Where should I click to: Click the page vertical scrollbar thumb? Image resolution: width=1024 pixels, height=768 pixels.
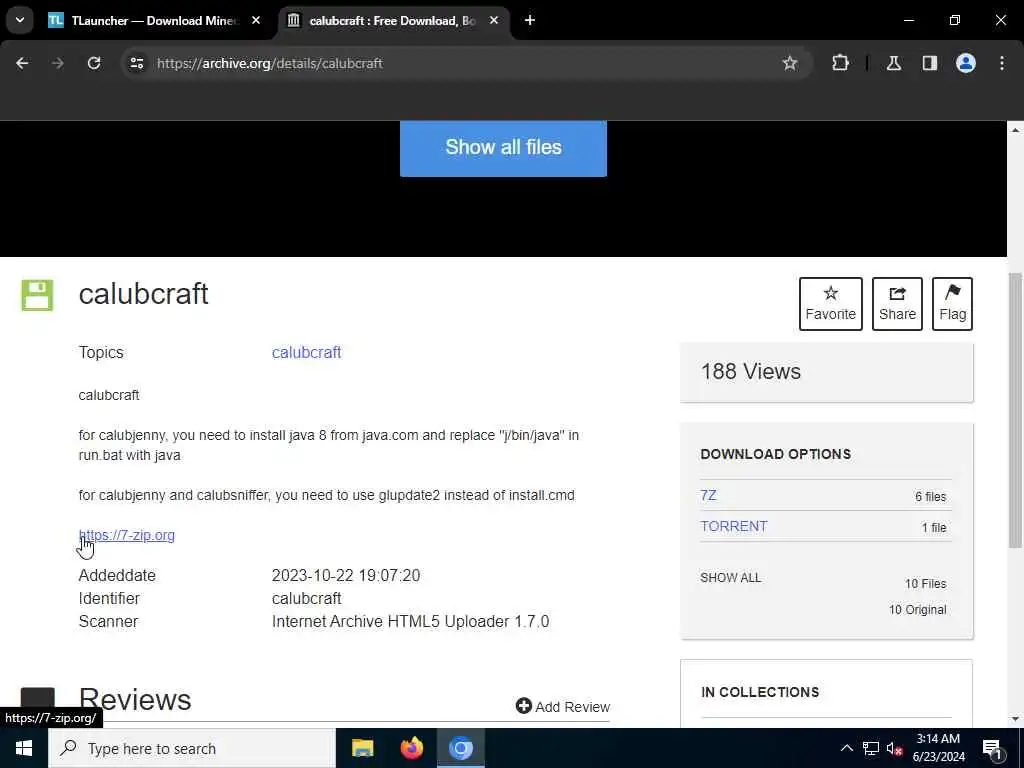(x=1016, y=410)
